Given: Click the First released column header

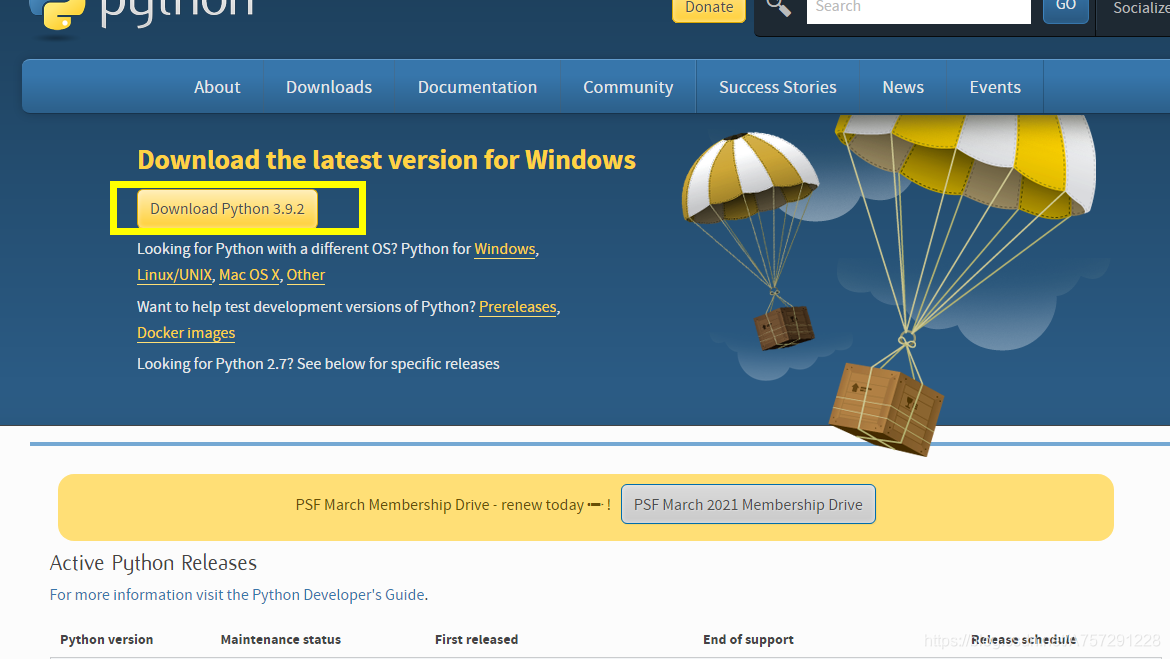Looking at the screenshot, I should [476, 640].
